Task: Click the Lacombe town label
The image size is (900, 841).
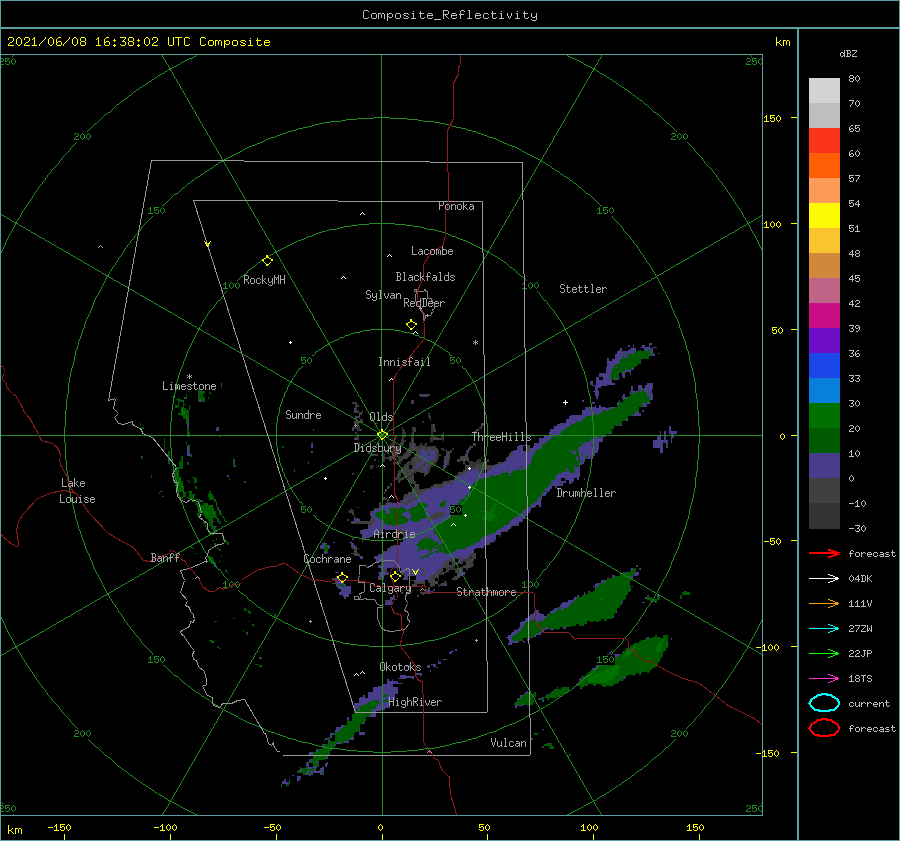Action: coord(432,251)
